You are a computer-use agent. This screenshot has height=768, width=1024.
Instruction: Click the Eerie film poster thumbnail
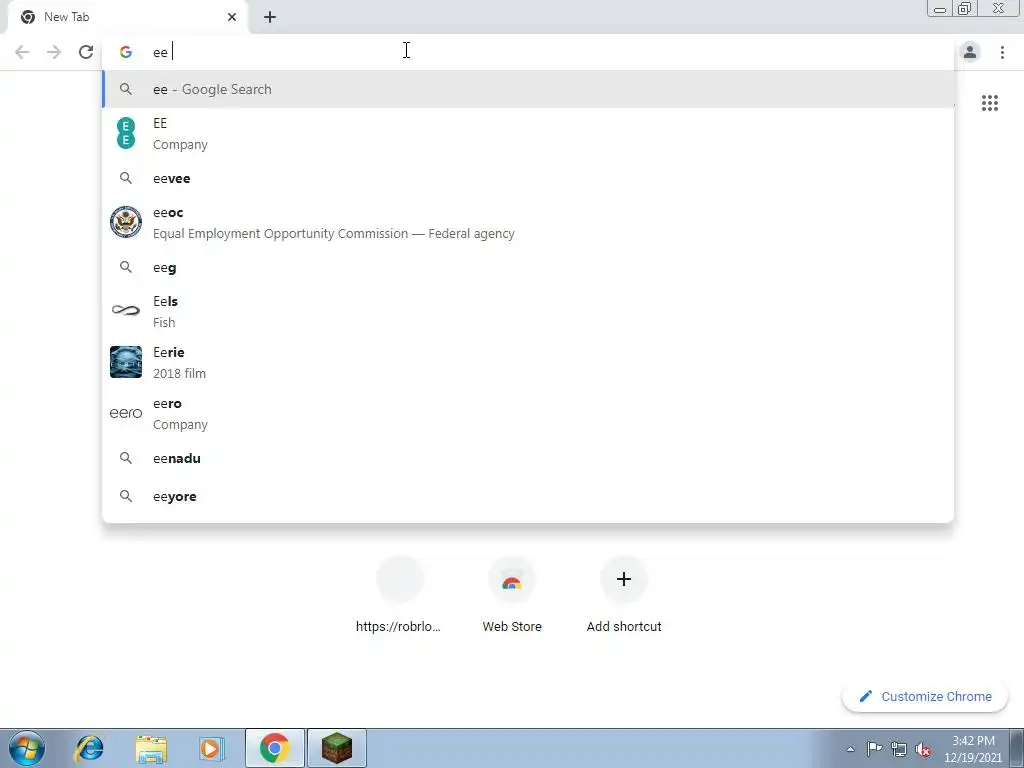tap(125, 362)
